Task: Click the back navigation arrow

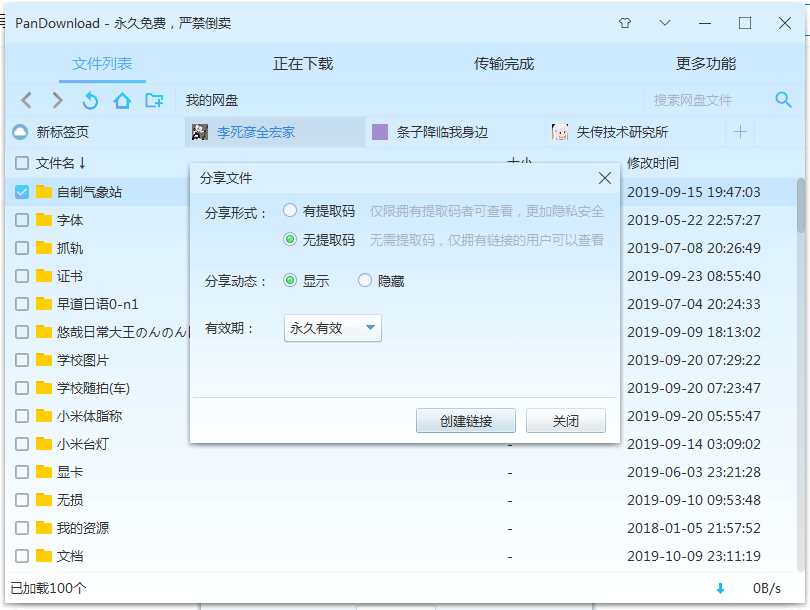Action: [25, 100]
